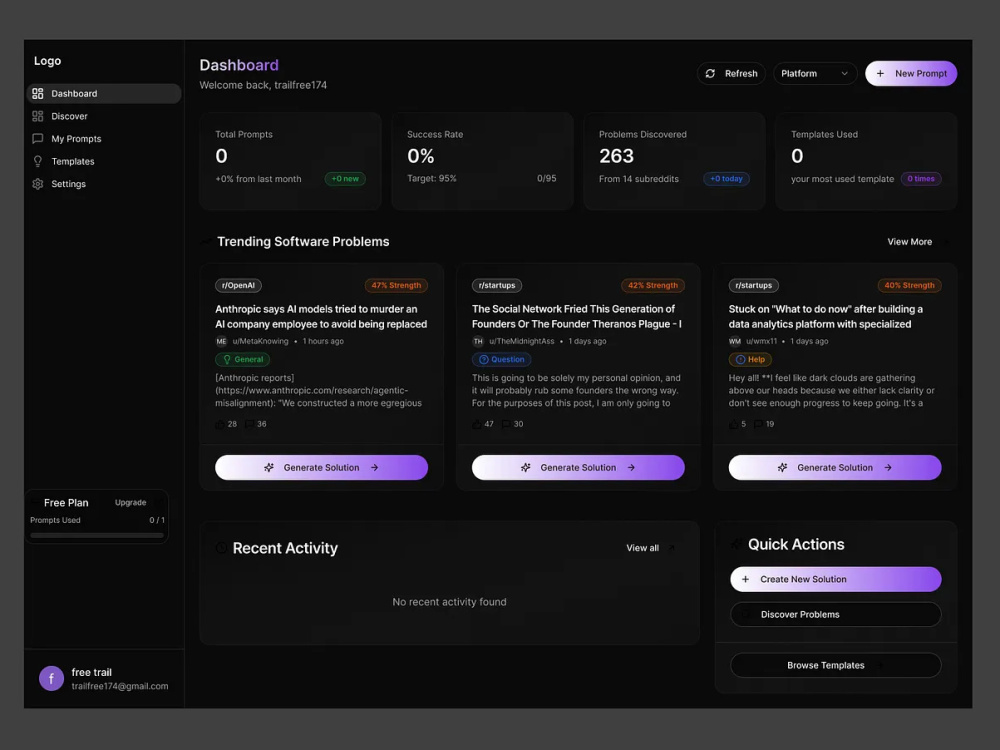Screen dimensions: 1000x750
Task: Click the New Prompt button
Action: tap(911, 73)
